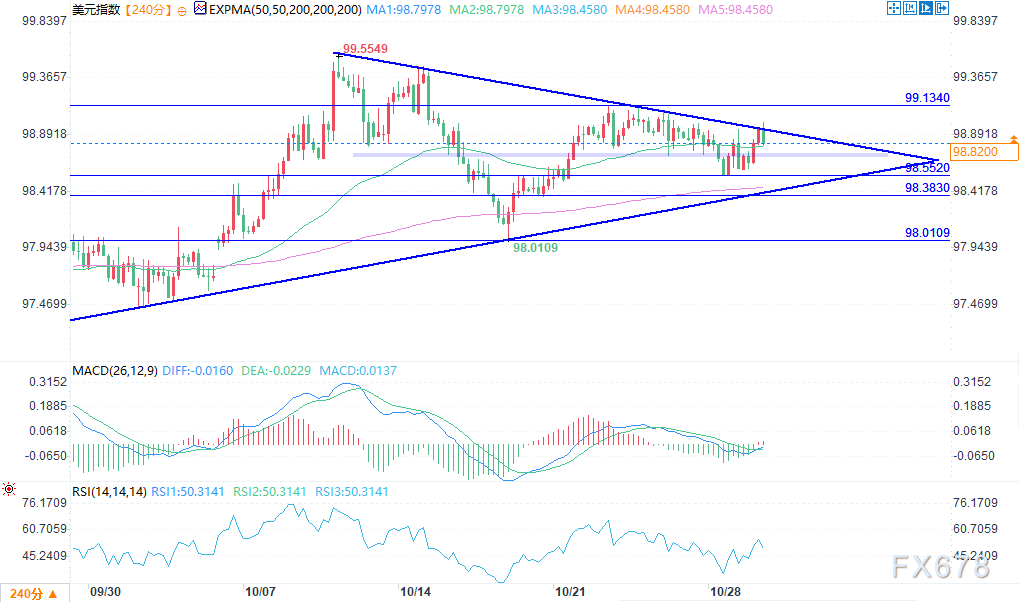Viewport: 1020px width, 602px height.
Task: Click the orange 98.8200 current price tag
Action: click(x=983, y=151)
